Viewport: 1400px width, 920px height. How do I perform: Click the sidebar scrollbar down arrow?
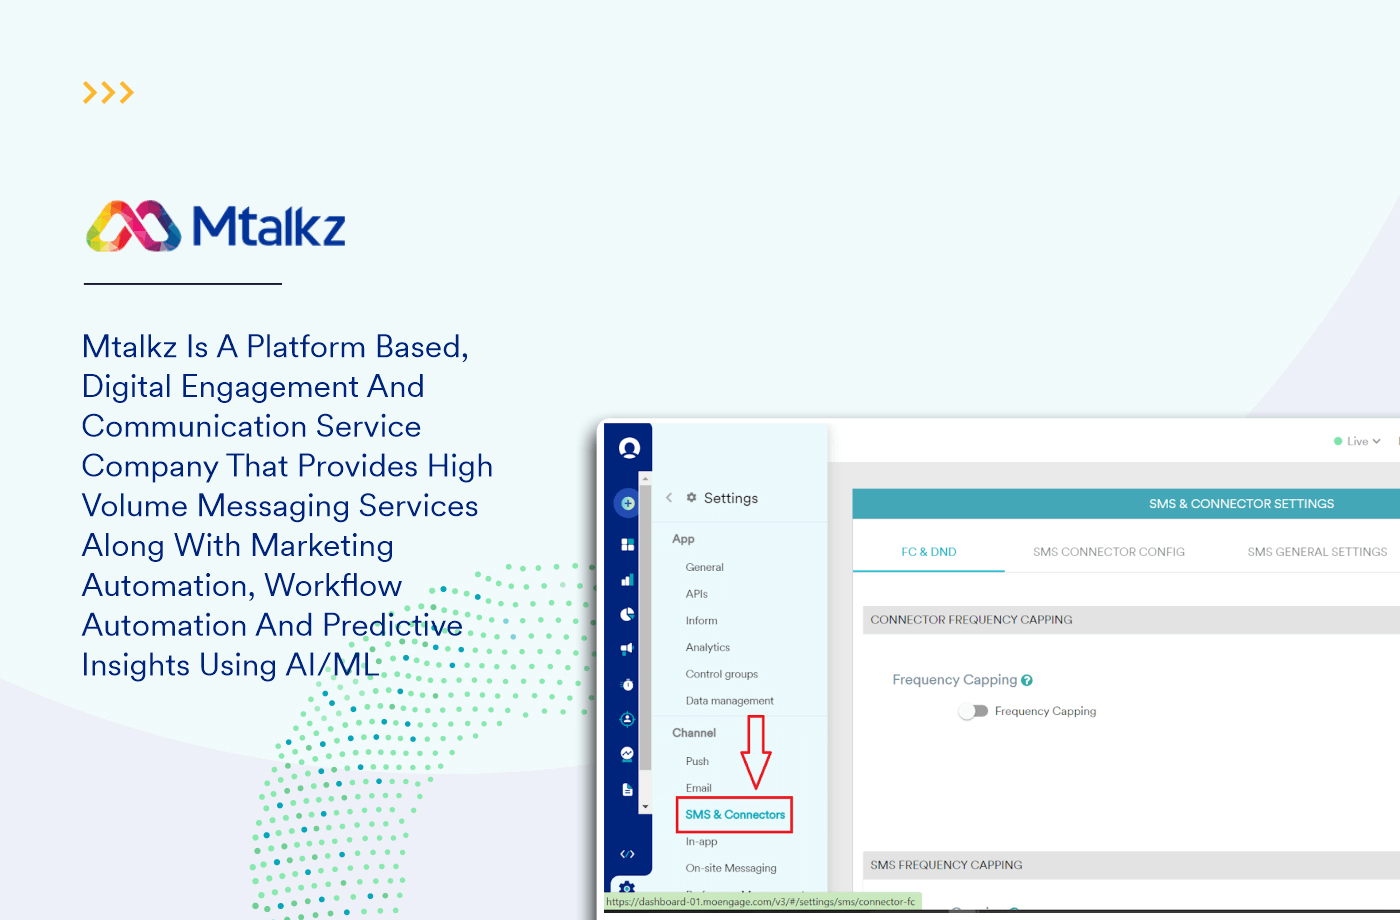(x=645, y=806)
